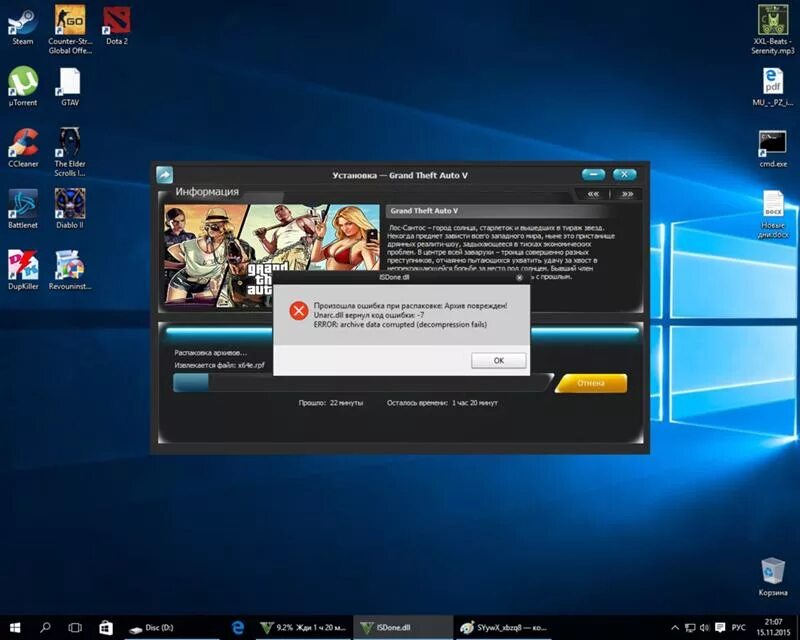Click Осталось времени: 1 час 20 минут
This screenshot has width=800, height=640.
click(442, 403)
